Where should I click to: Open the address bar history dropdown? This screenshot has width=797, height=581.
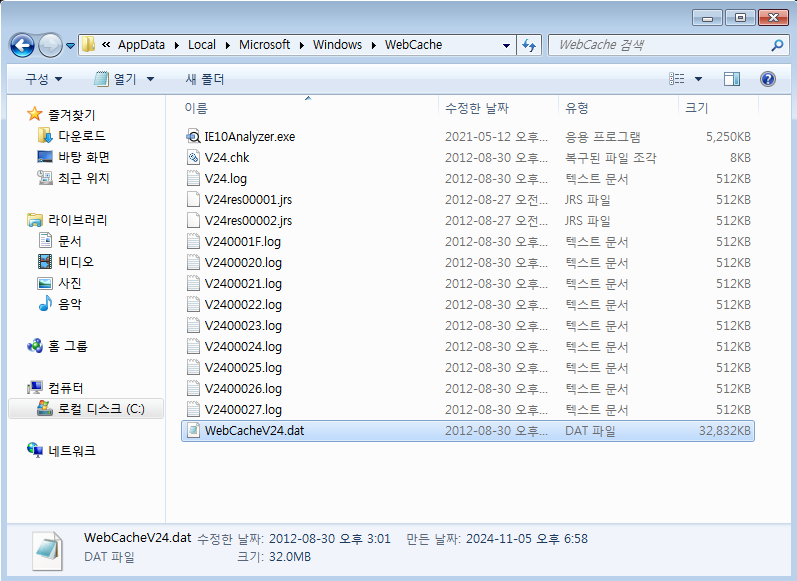[506, 45]
